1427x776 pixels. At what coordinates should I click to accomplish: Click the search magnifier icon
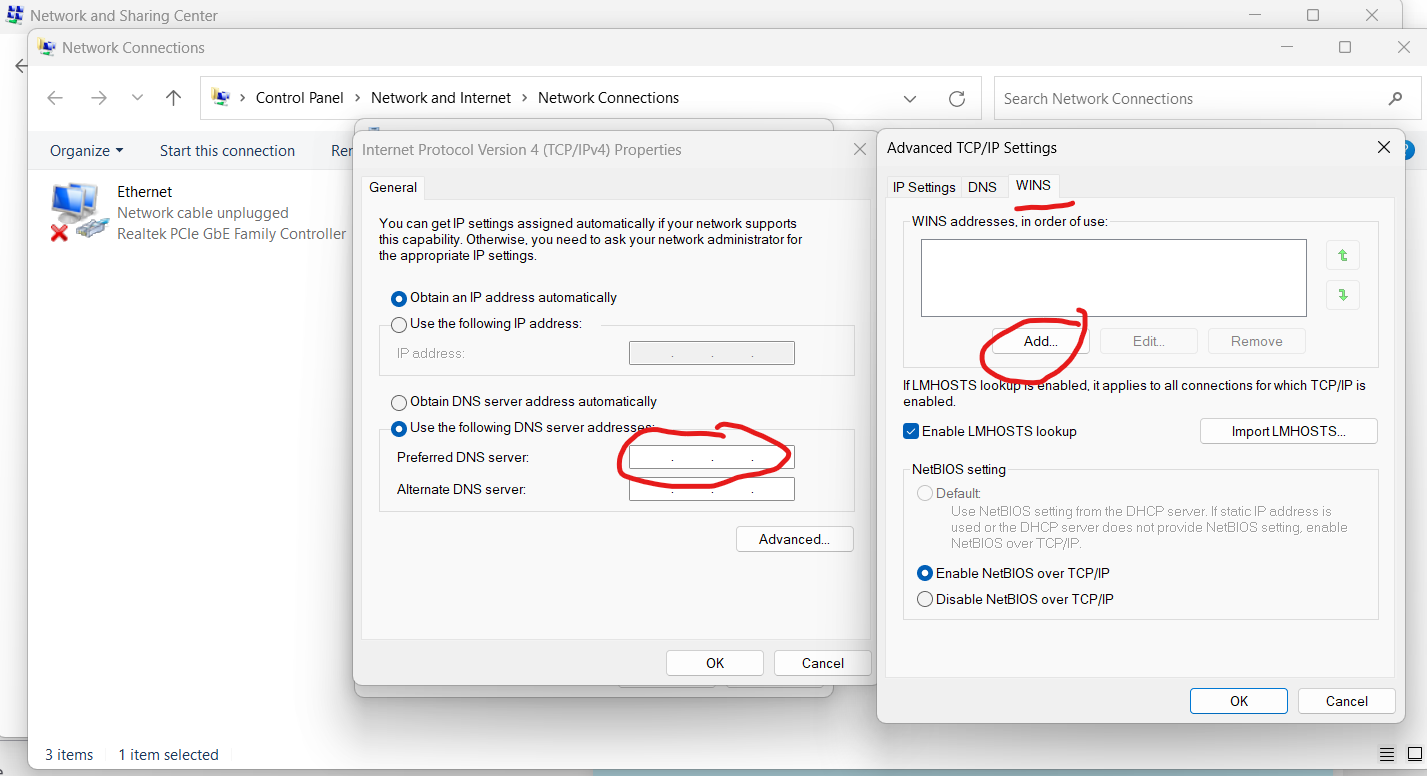click(1395, 98)
